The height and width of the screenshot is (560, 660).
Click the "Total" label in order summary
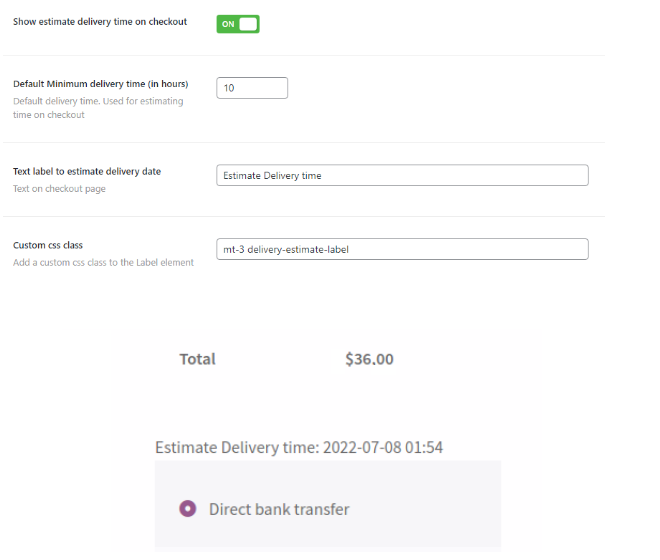point(197,359)
